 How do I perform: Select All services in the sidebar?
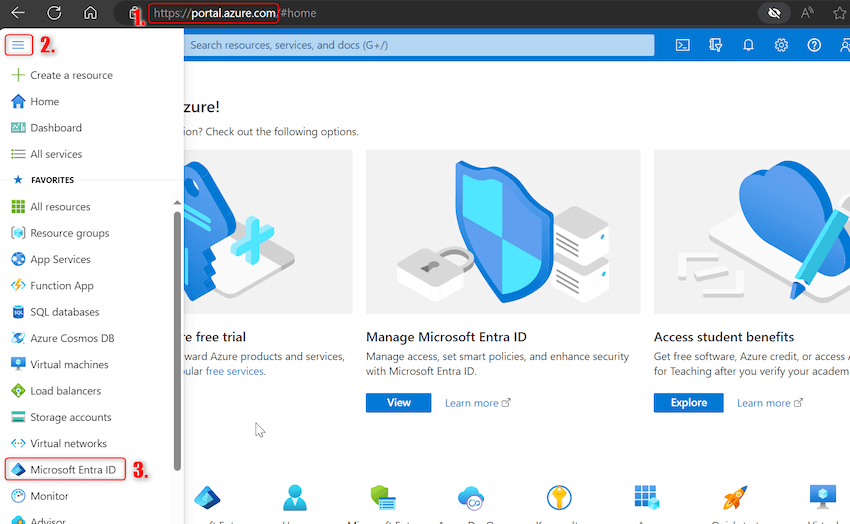(56, 154)
